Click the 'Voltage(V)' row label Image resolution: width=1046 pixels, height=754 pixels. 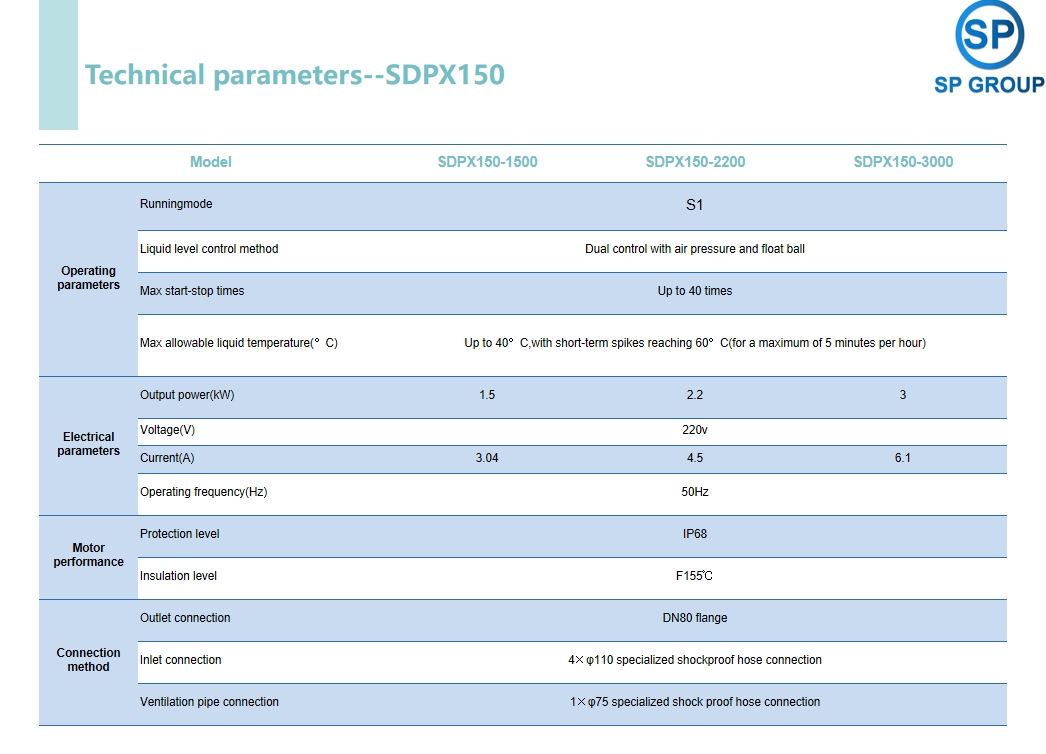tap(167, 430)
